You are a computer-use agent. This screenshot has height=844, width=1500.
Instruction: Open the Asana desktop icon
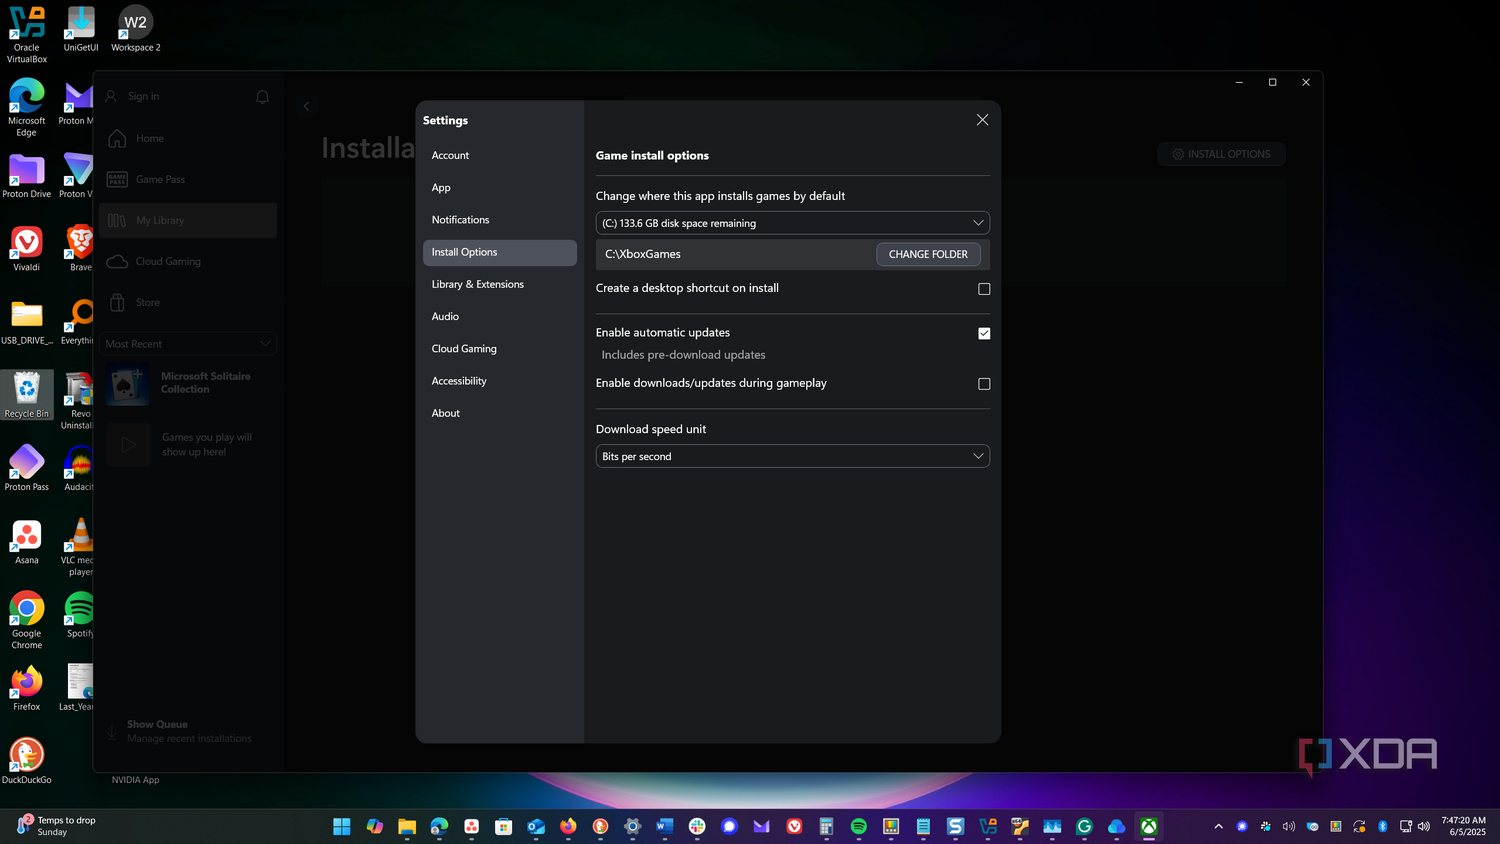coord(27,541)
